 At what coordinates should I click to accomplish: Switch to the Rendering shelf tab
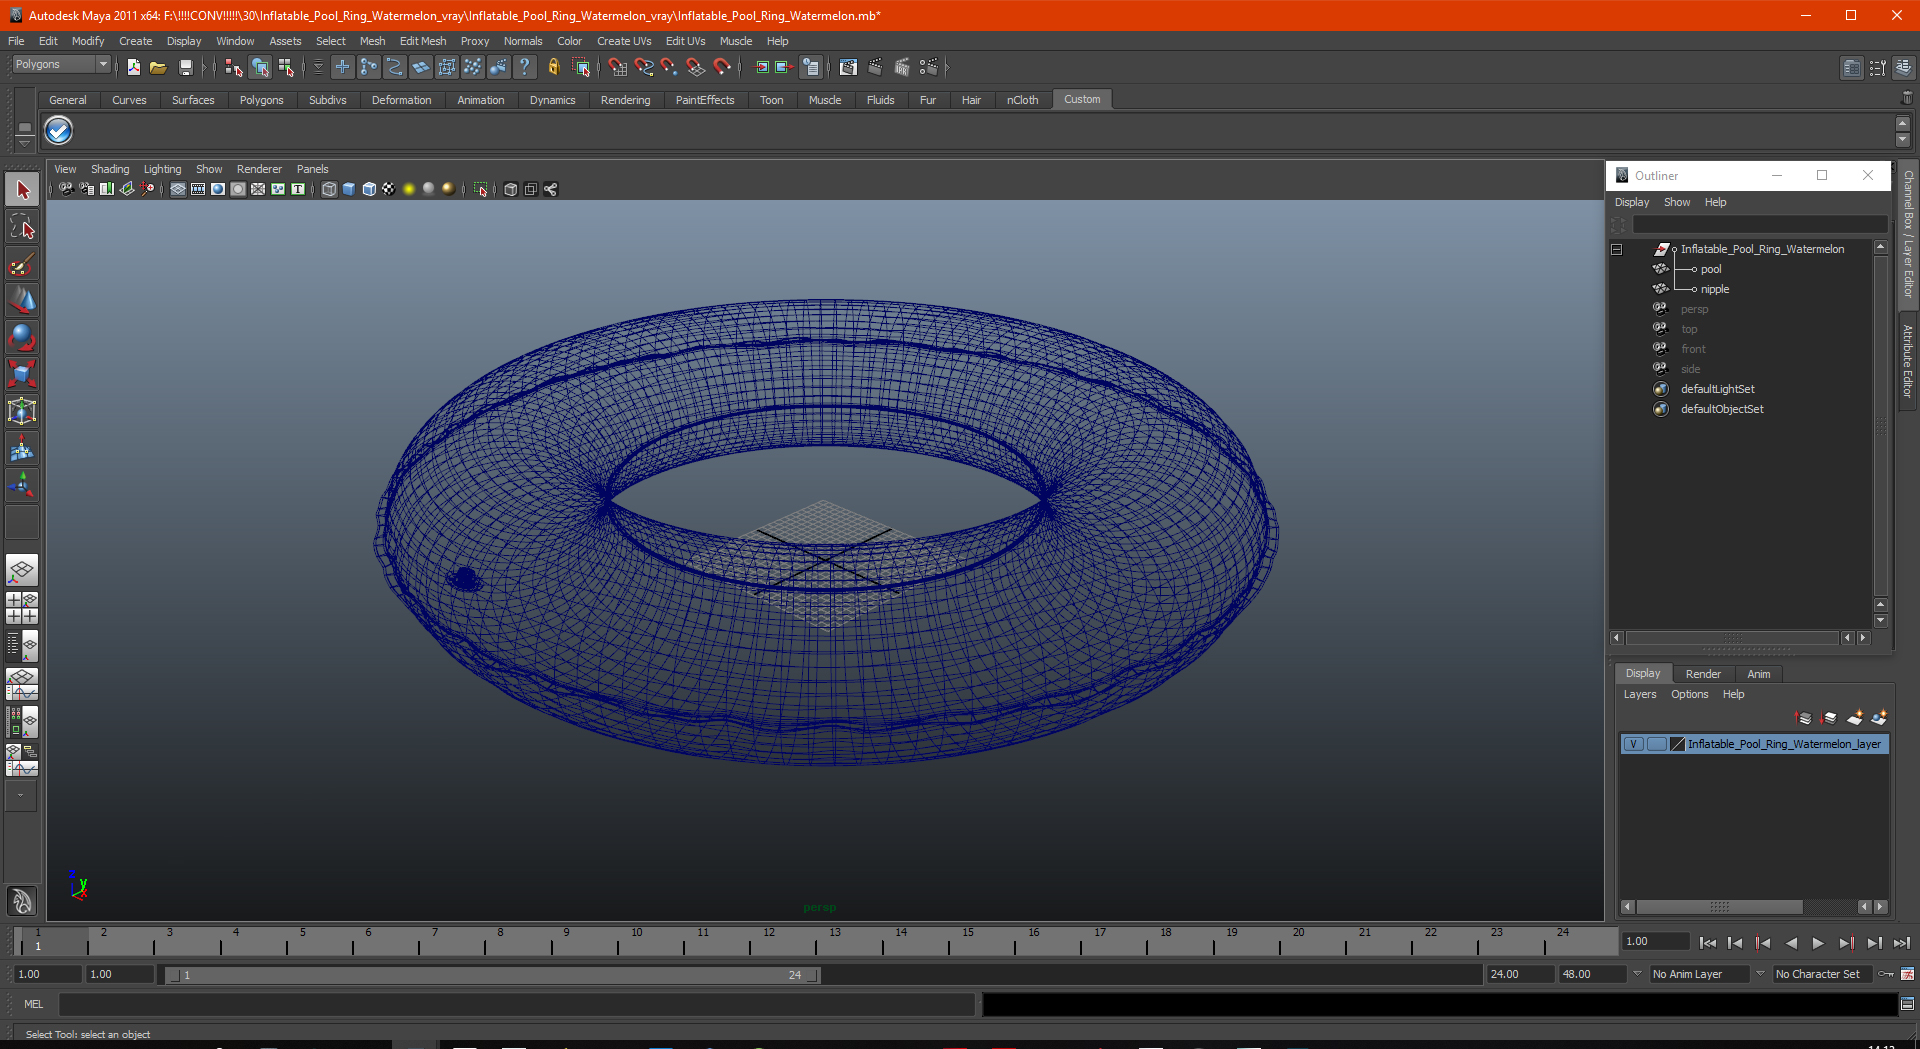(625, 100)
